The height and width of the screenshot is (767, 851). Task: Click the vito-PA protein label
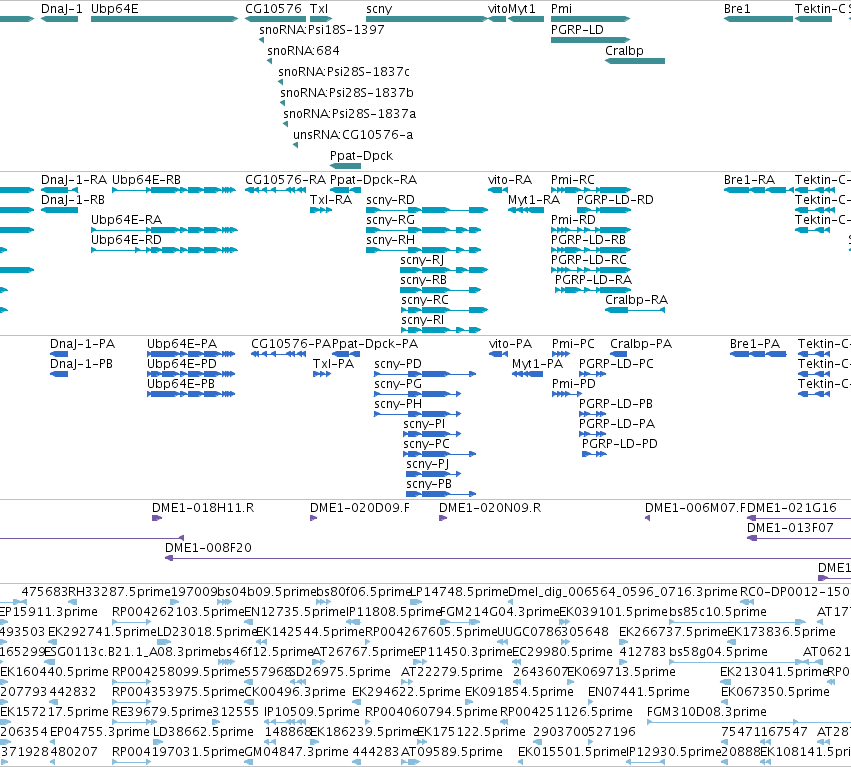coord(511,344)
